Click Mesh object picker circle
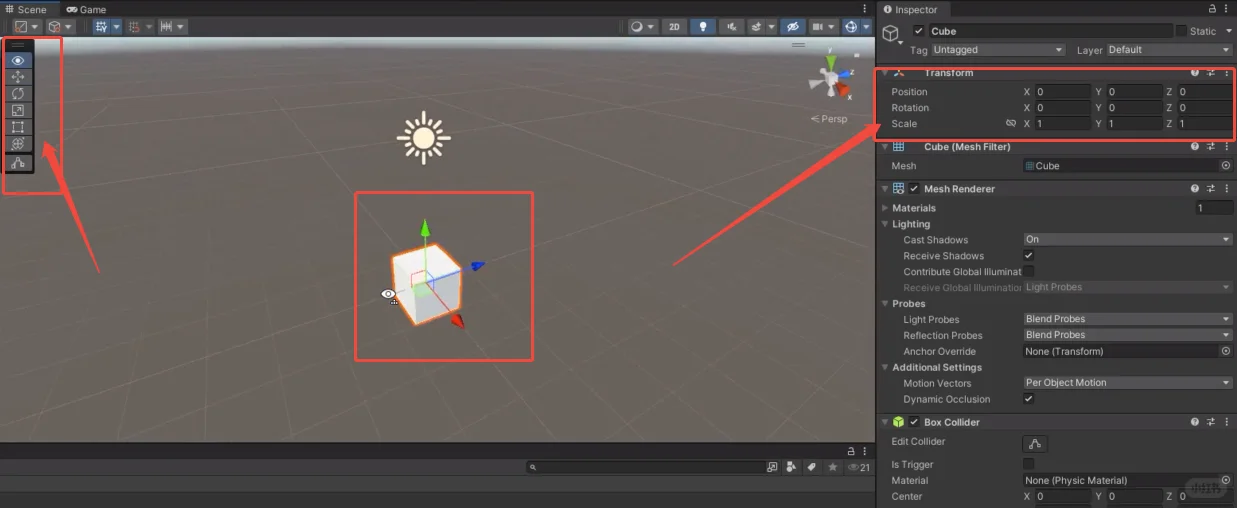This screenshot has height=508, width=1237. click(1226, 166)
